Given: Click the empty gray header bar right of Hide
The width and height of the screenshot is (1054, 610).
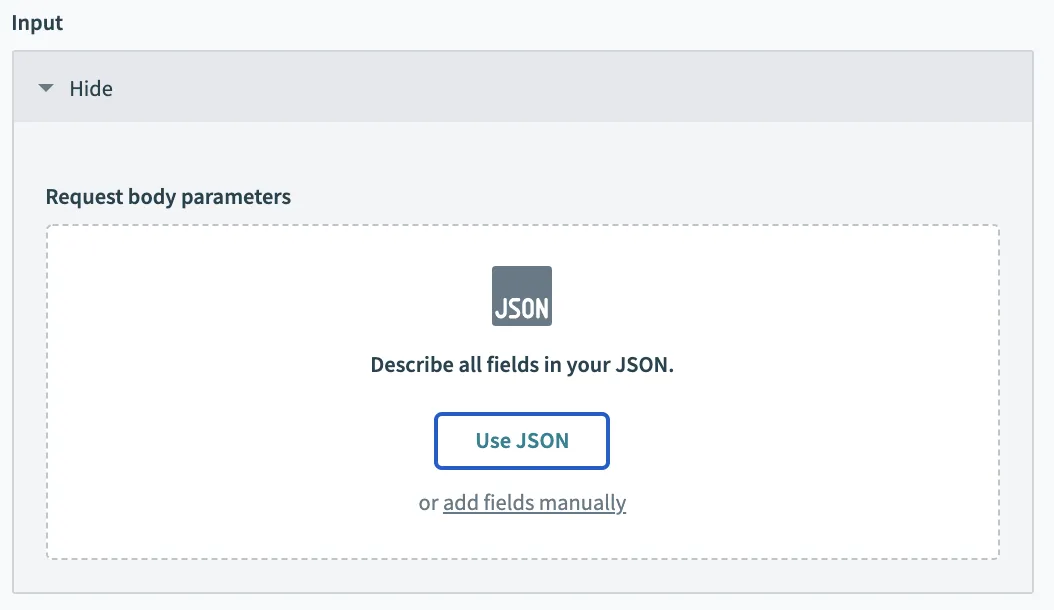Looking at the screenshot, I should point(600,88).
